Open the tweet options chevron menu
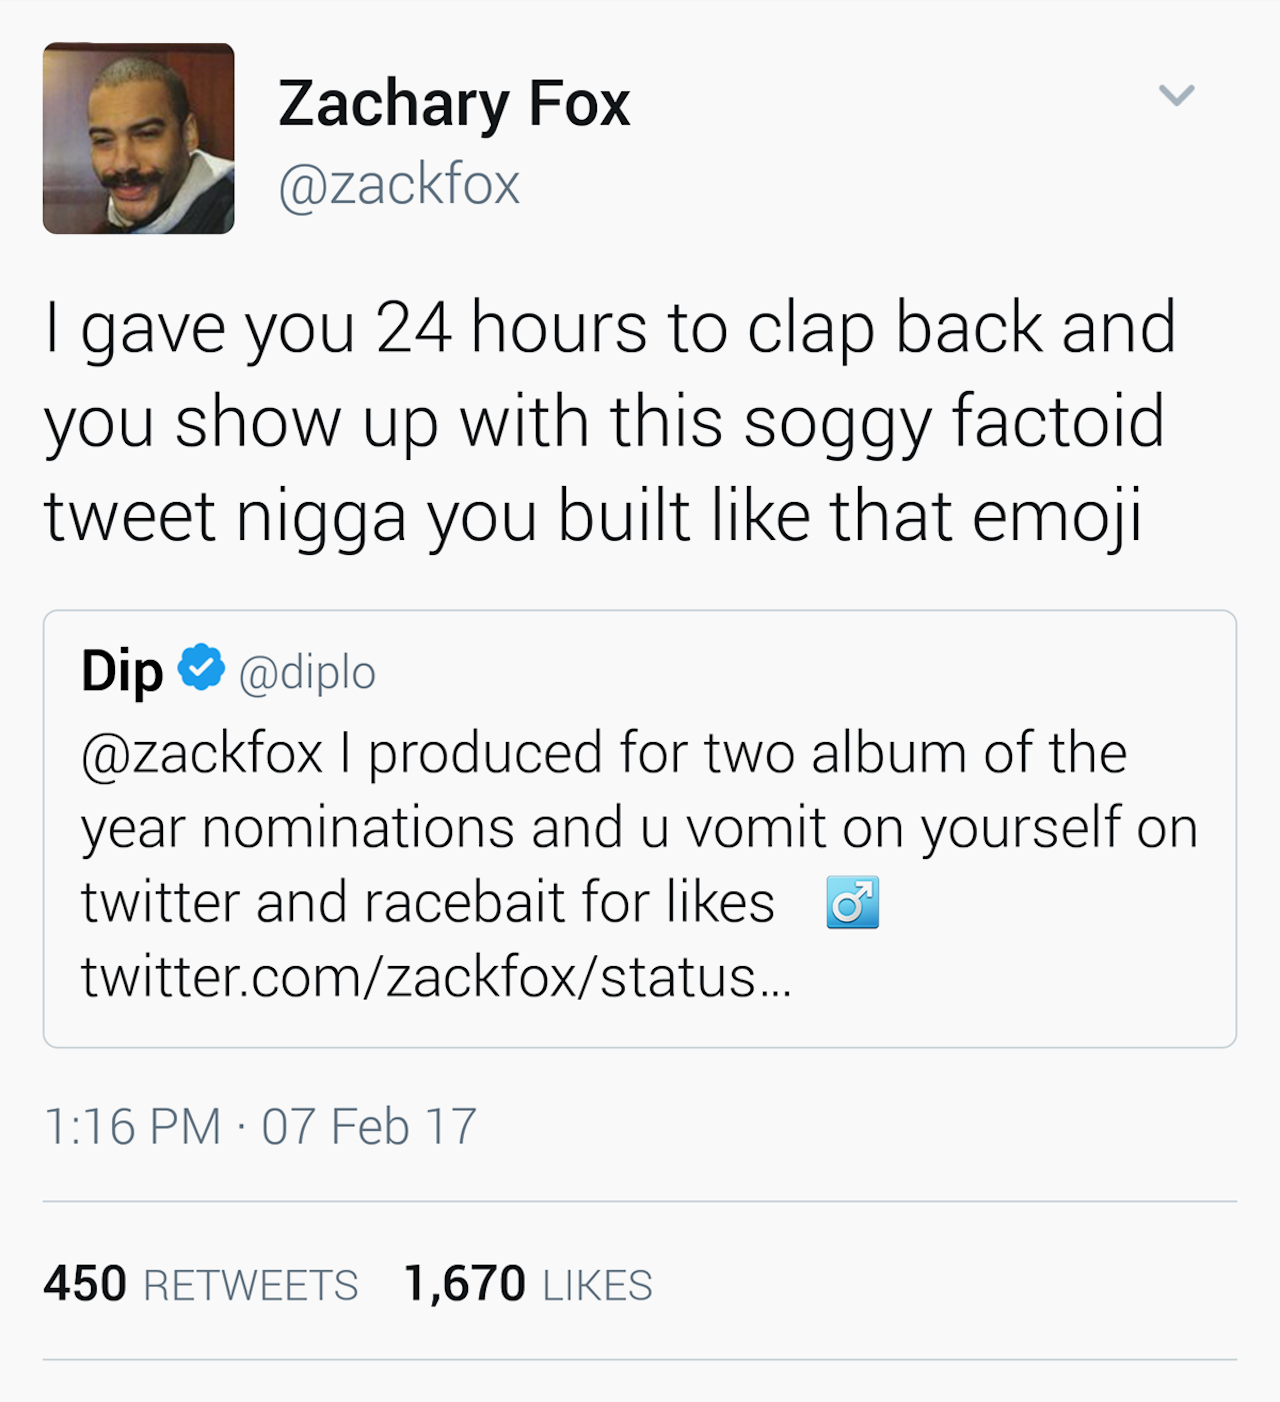 (x=1176, y=96)
